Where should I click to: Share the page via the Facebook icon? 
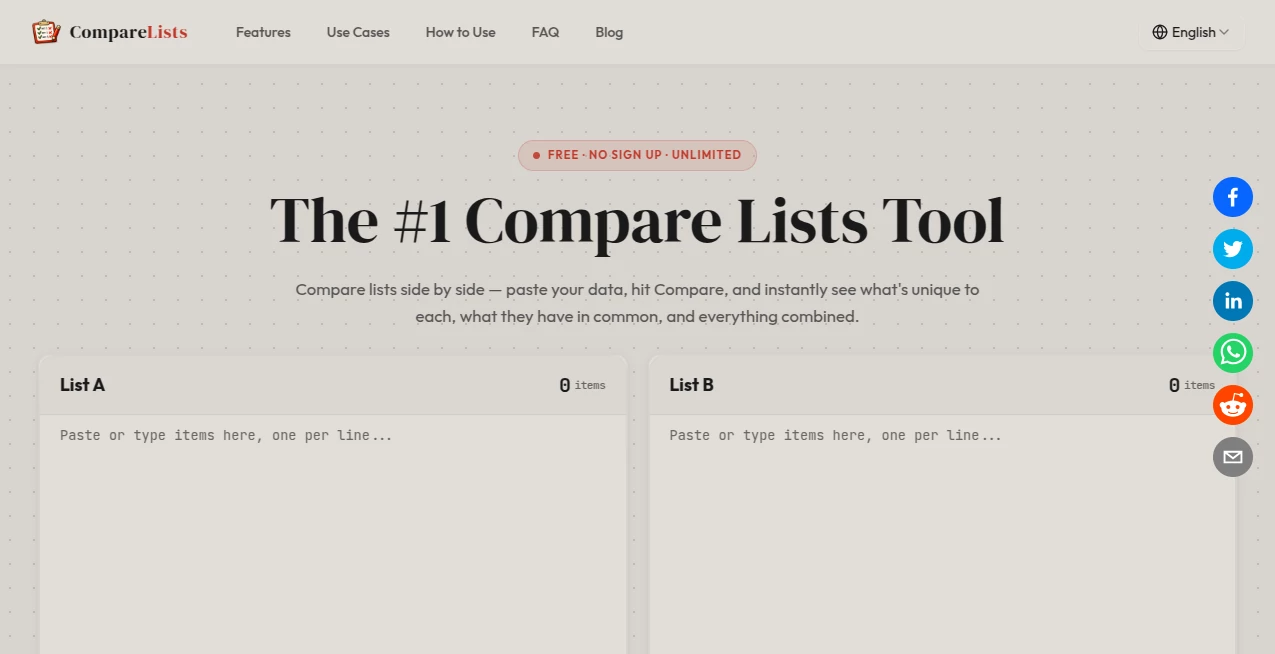(1232, 197)
